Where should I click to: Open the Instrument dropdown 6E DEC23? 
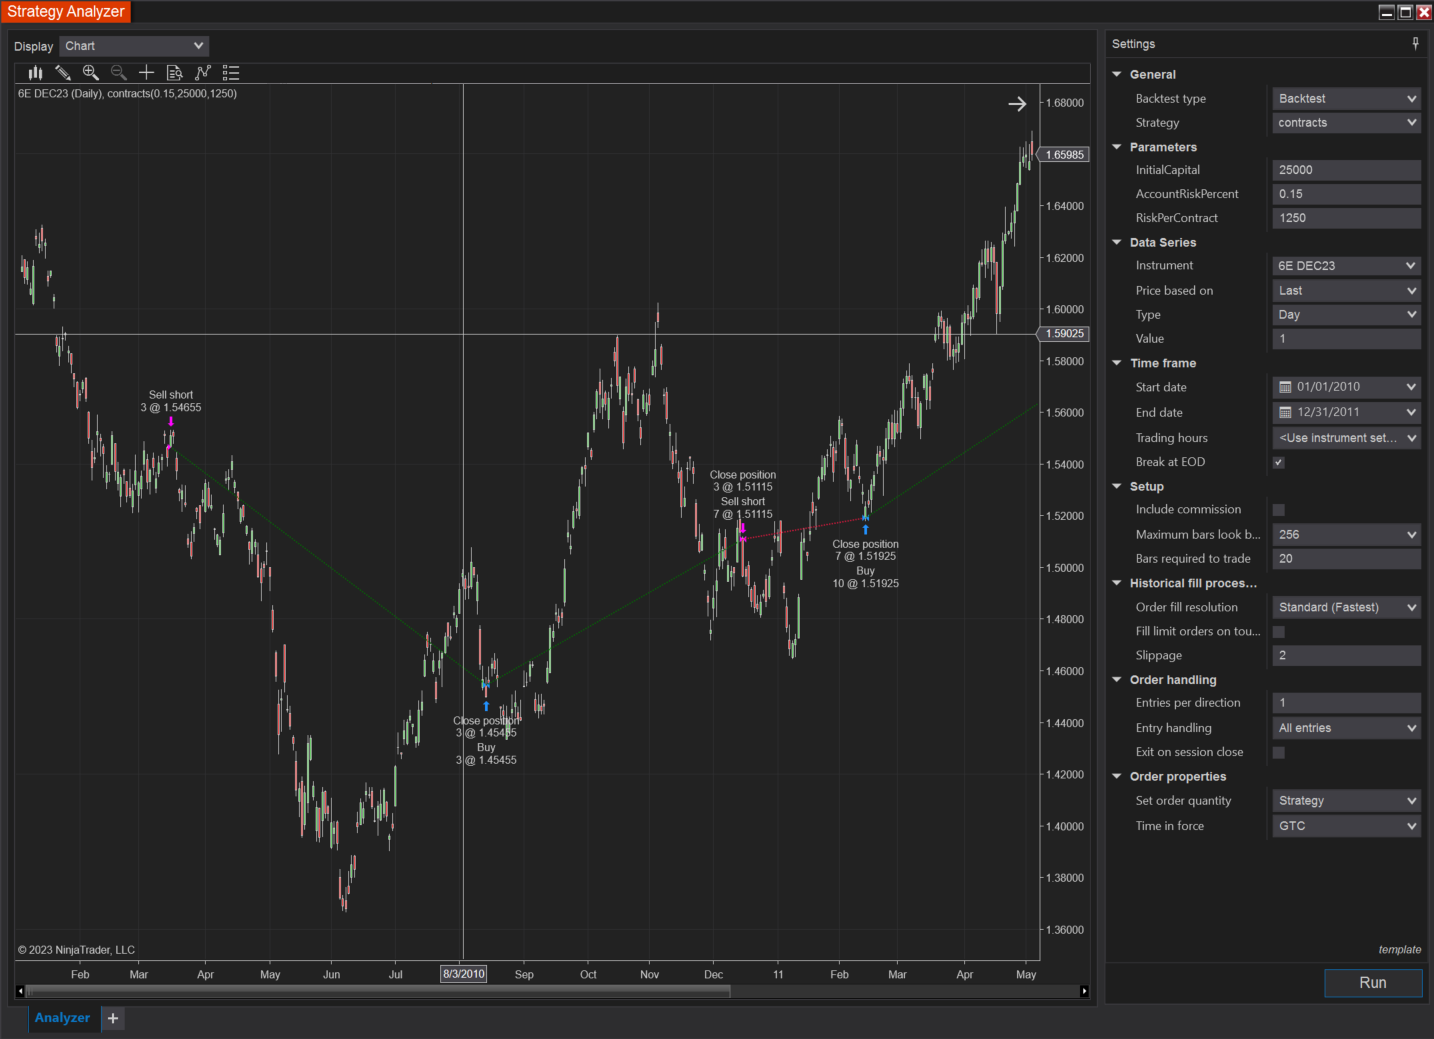tap(1346, 266)
